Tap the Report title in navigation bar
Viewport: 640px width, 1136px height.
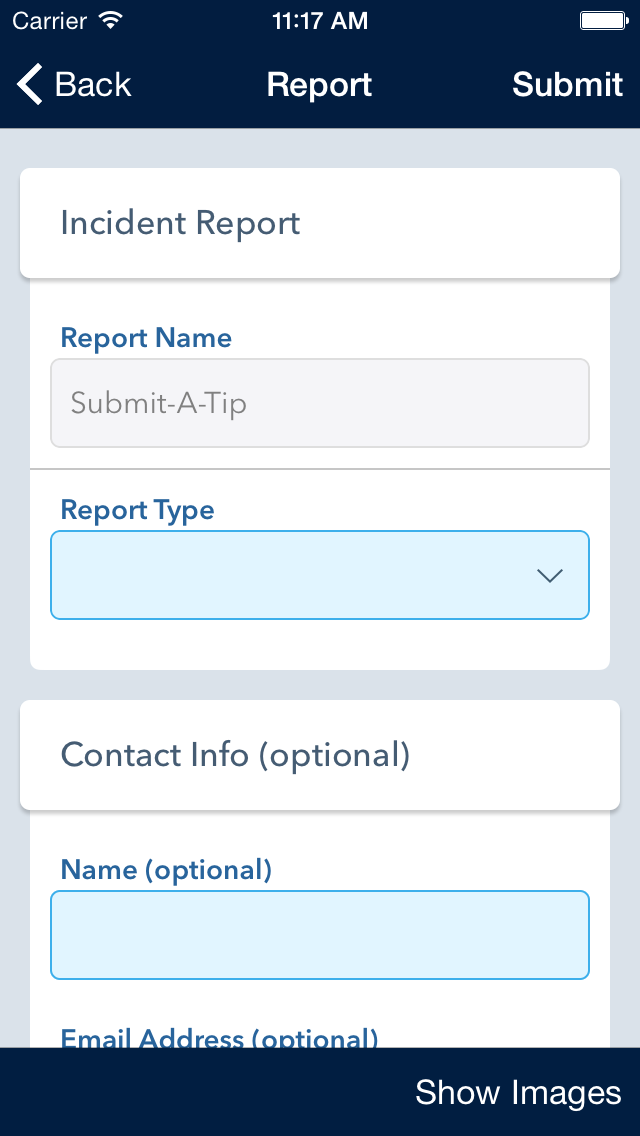pos(320,85)
